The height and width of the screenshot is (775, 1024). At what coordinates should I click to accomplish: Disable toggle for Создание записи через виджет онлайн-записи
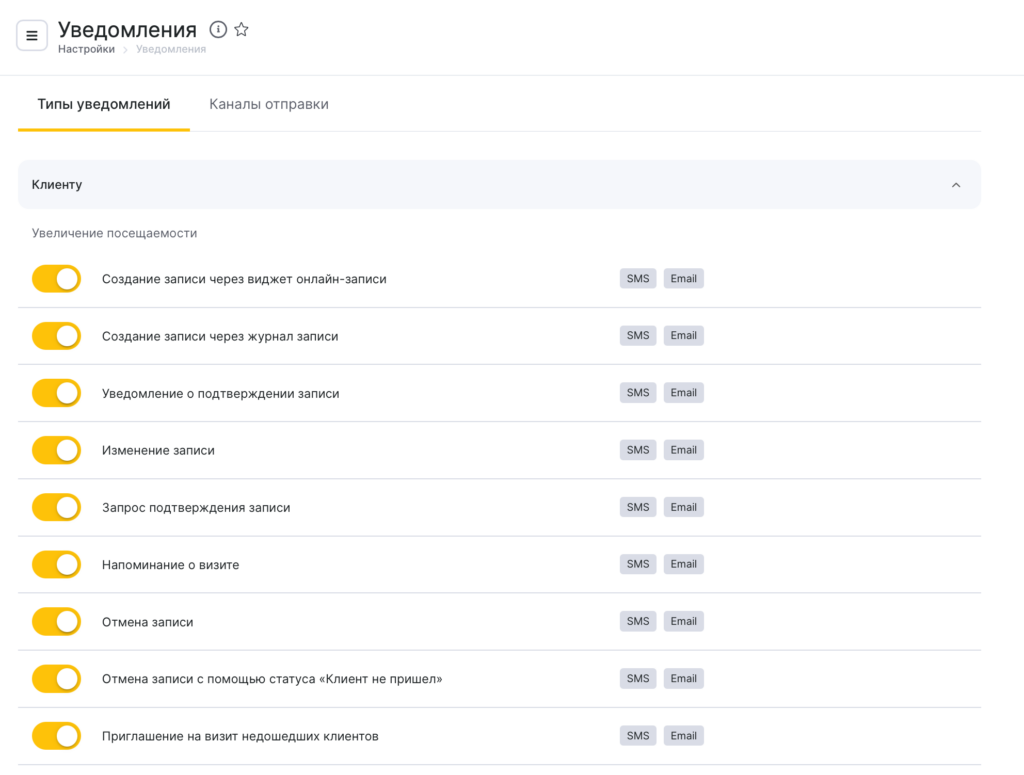56,279
